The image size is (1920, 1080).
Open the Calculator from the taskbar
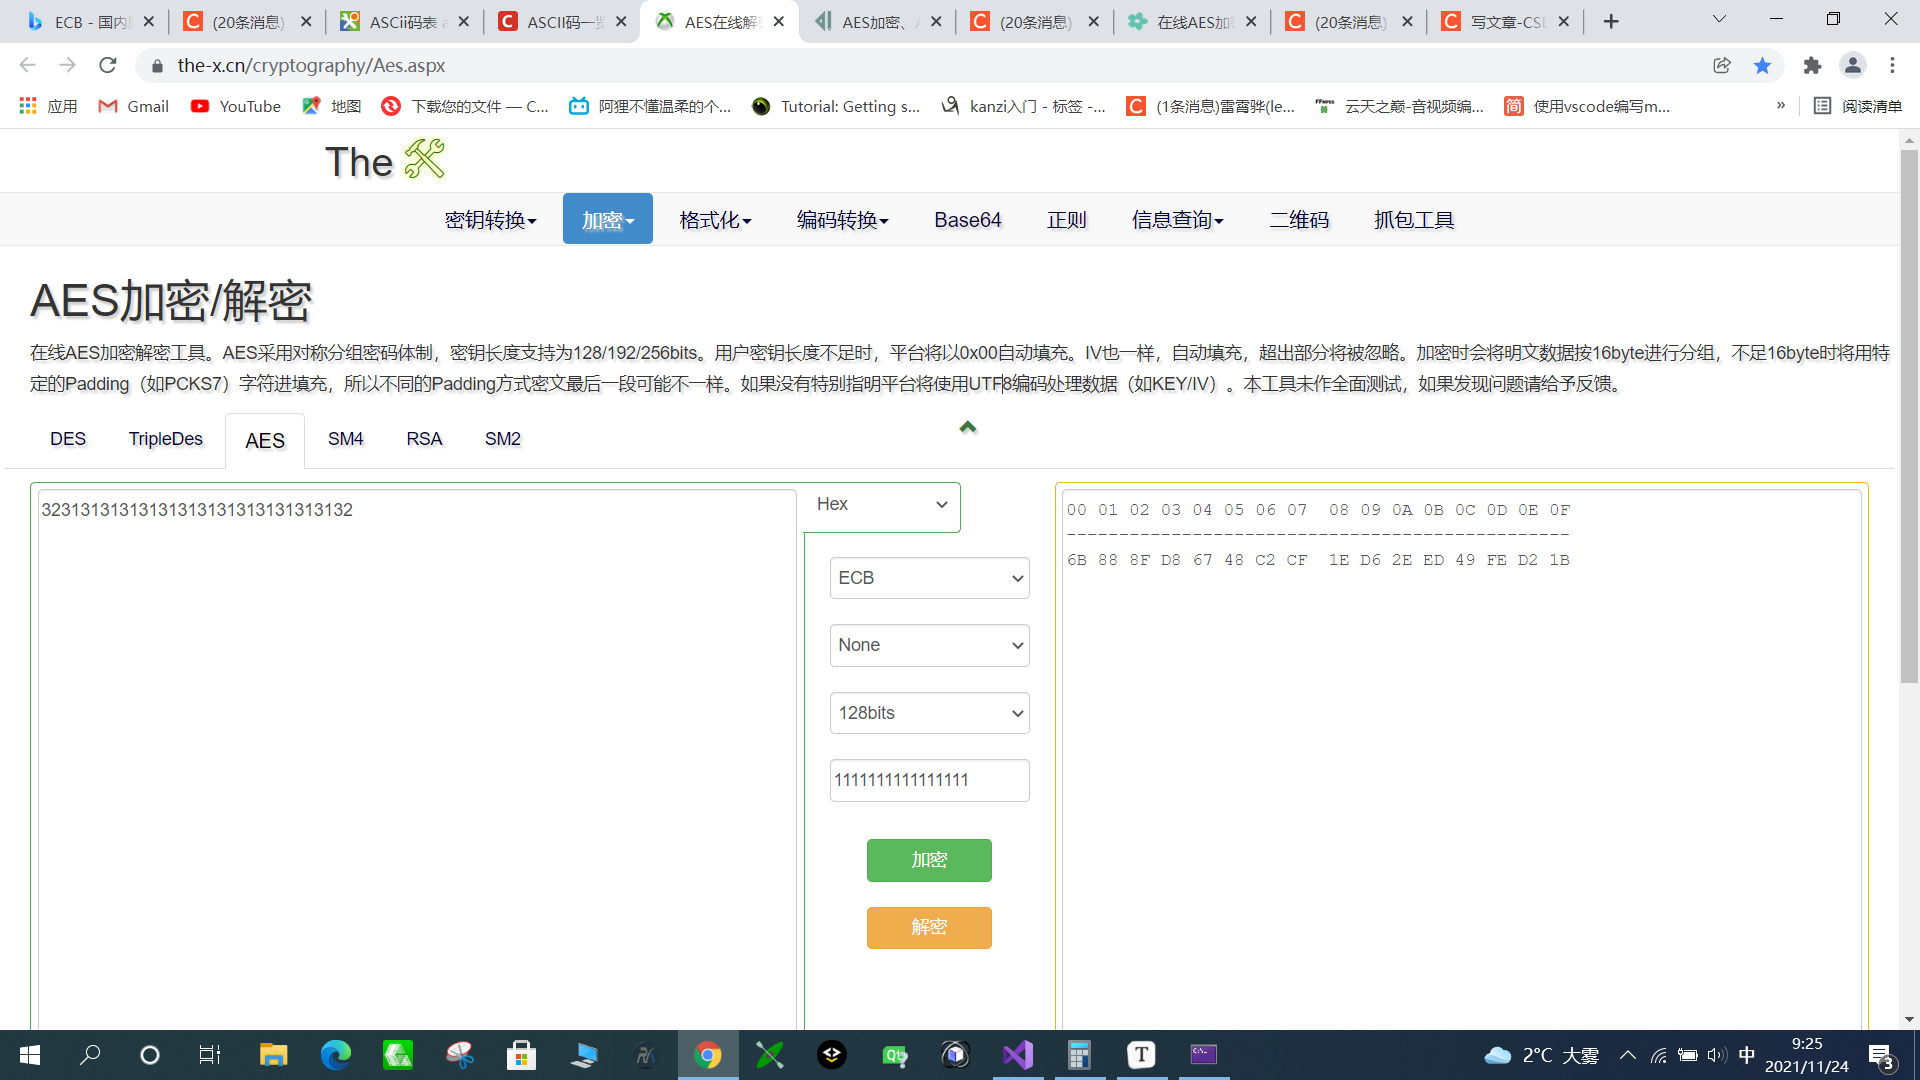pos(1079,1054)
